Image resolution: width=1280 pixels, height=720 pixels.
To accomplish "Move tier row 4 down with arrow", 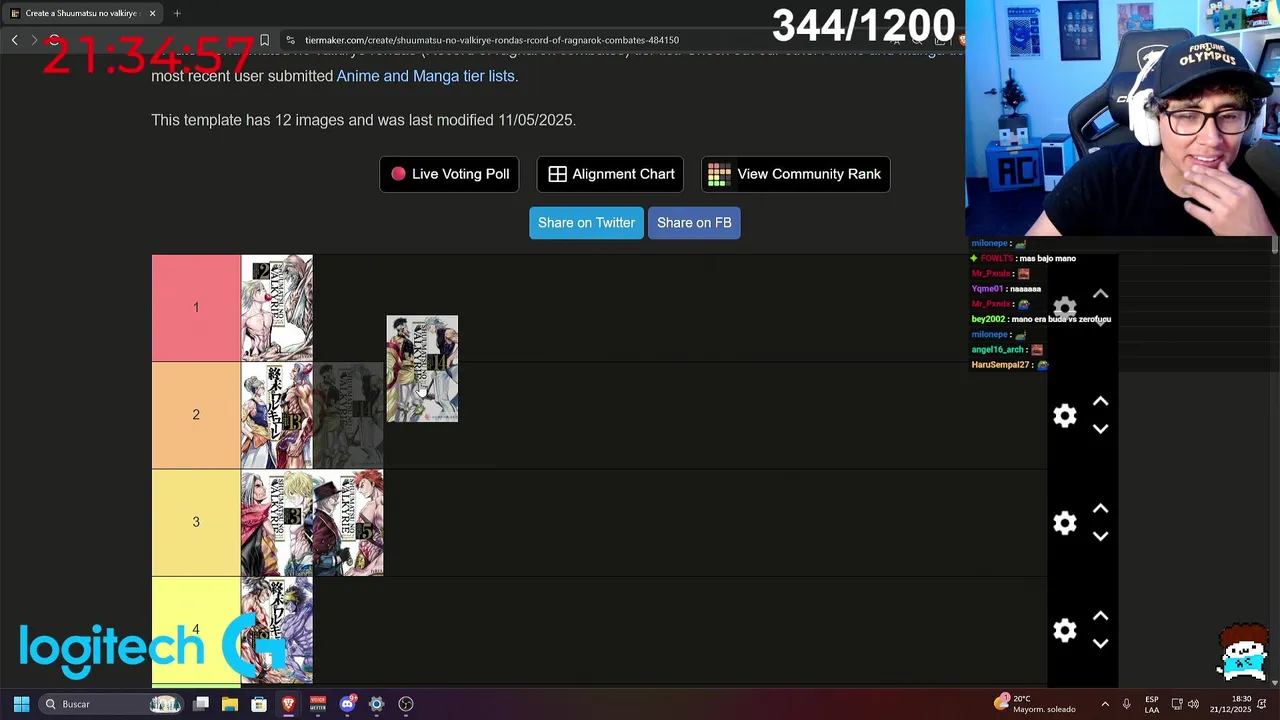I will [1100, 644].
